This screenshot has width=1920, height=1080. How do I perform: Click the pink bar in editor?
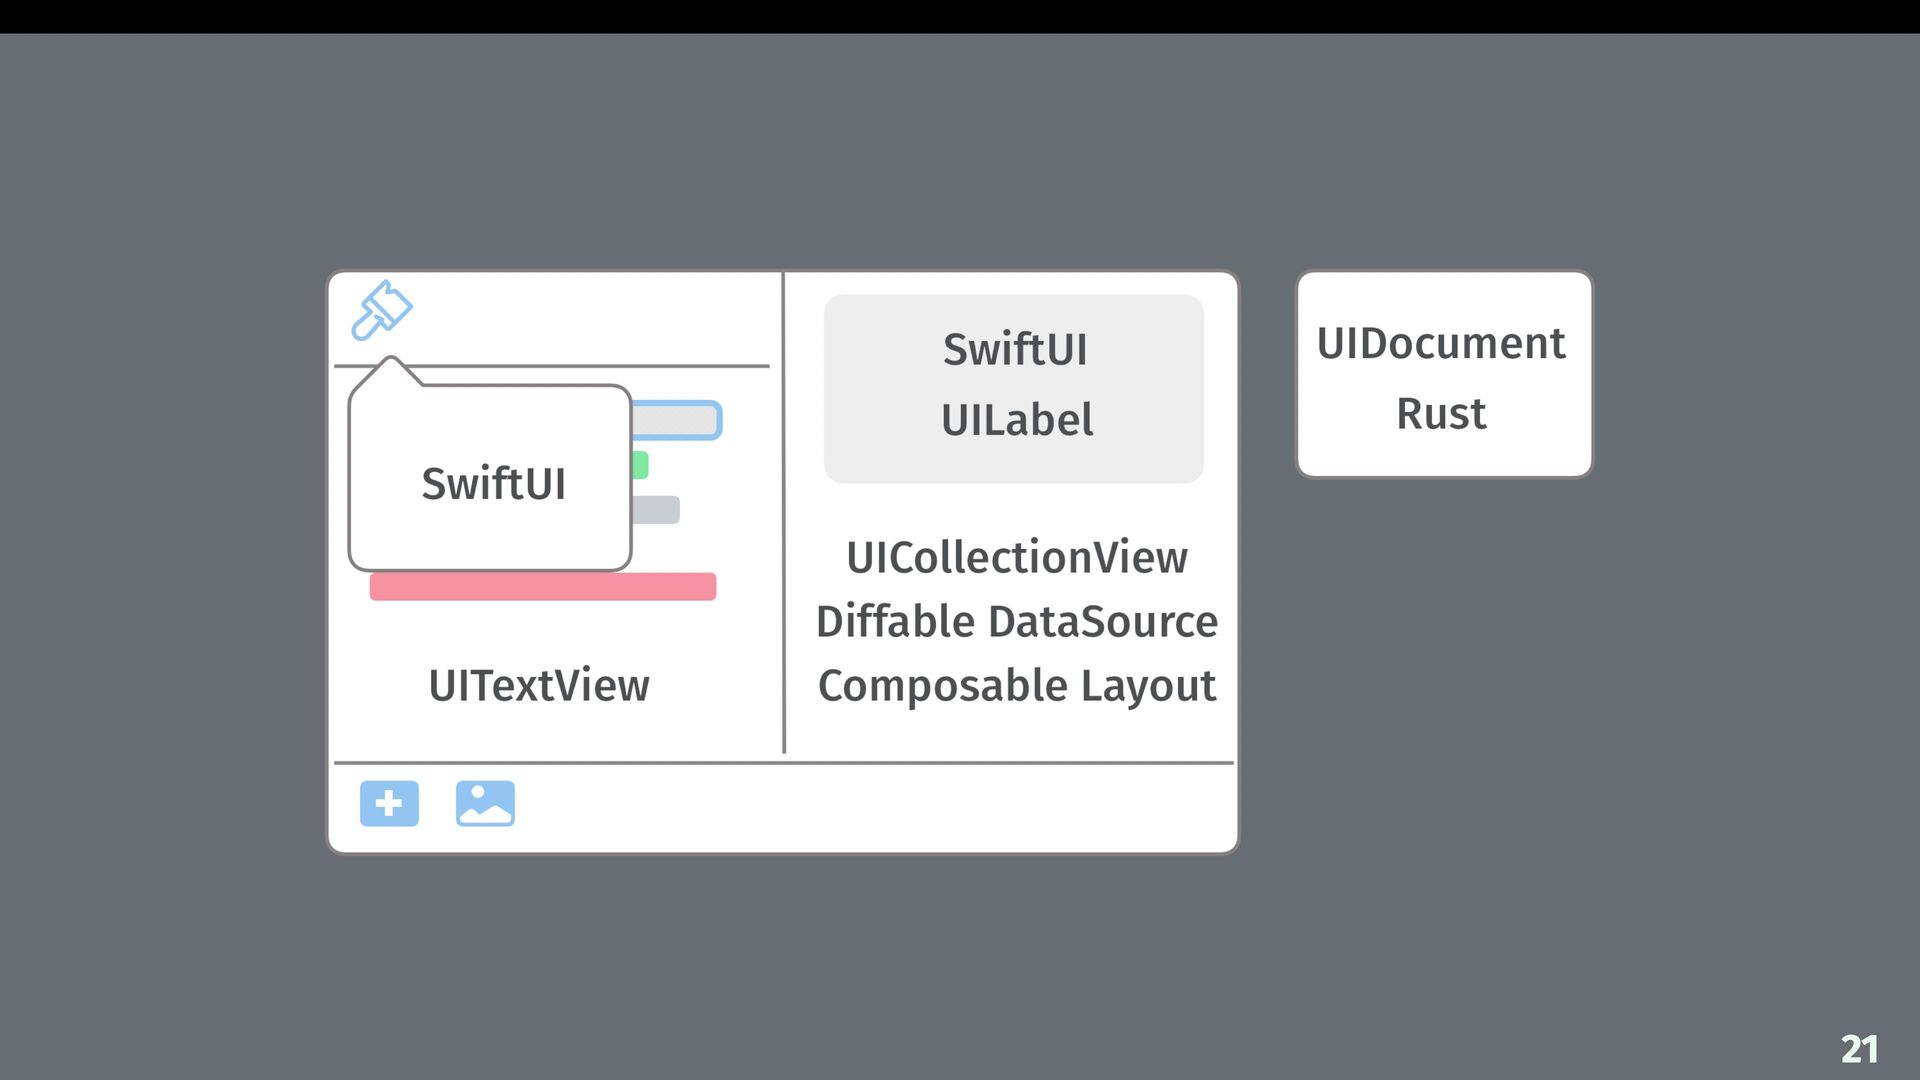[543, 586]
